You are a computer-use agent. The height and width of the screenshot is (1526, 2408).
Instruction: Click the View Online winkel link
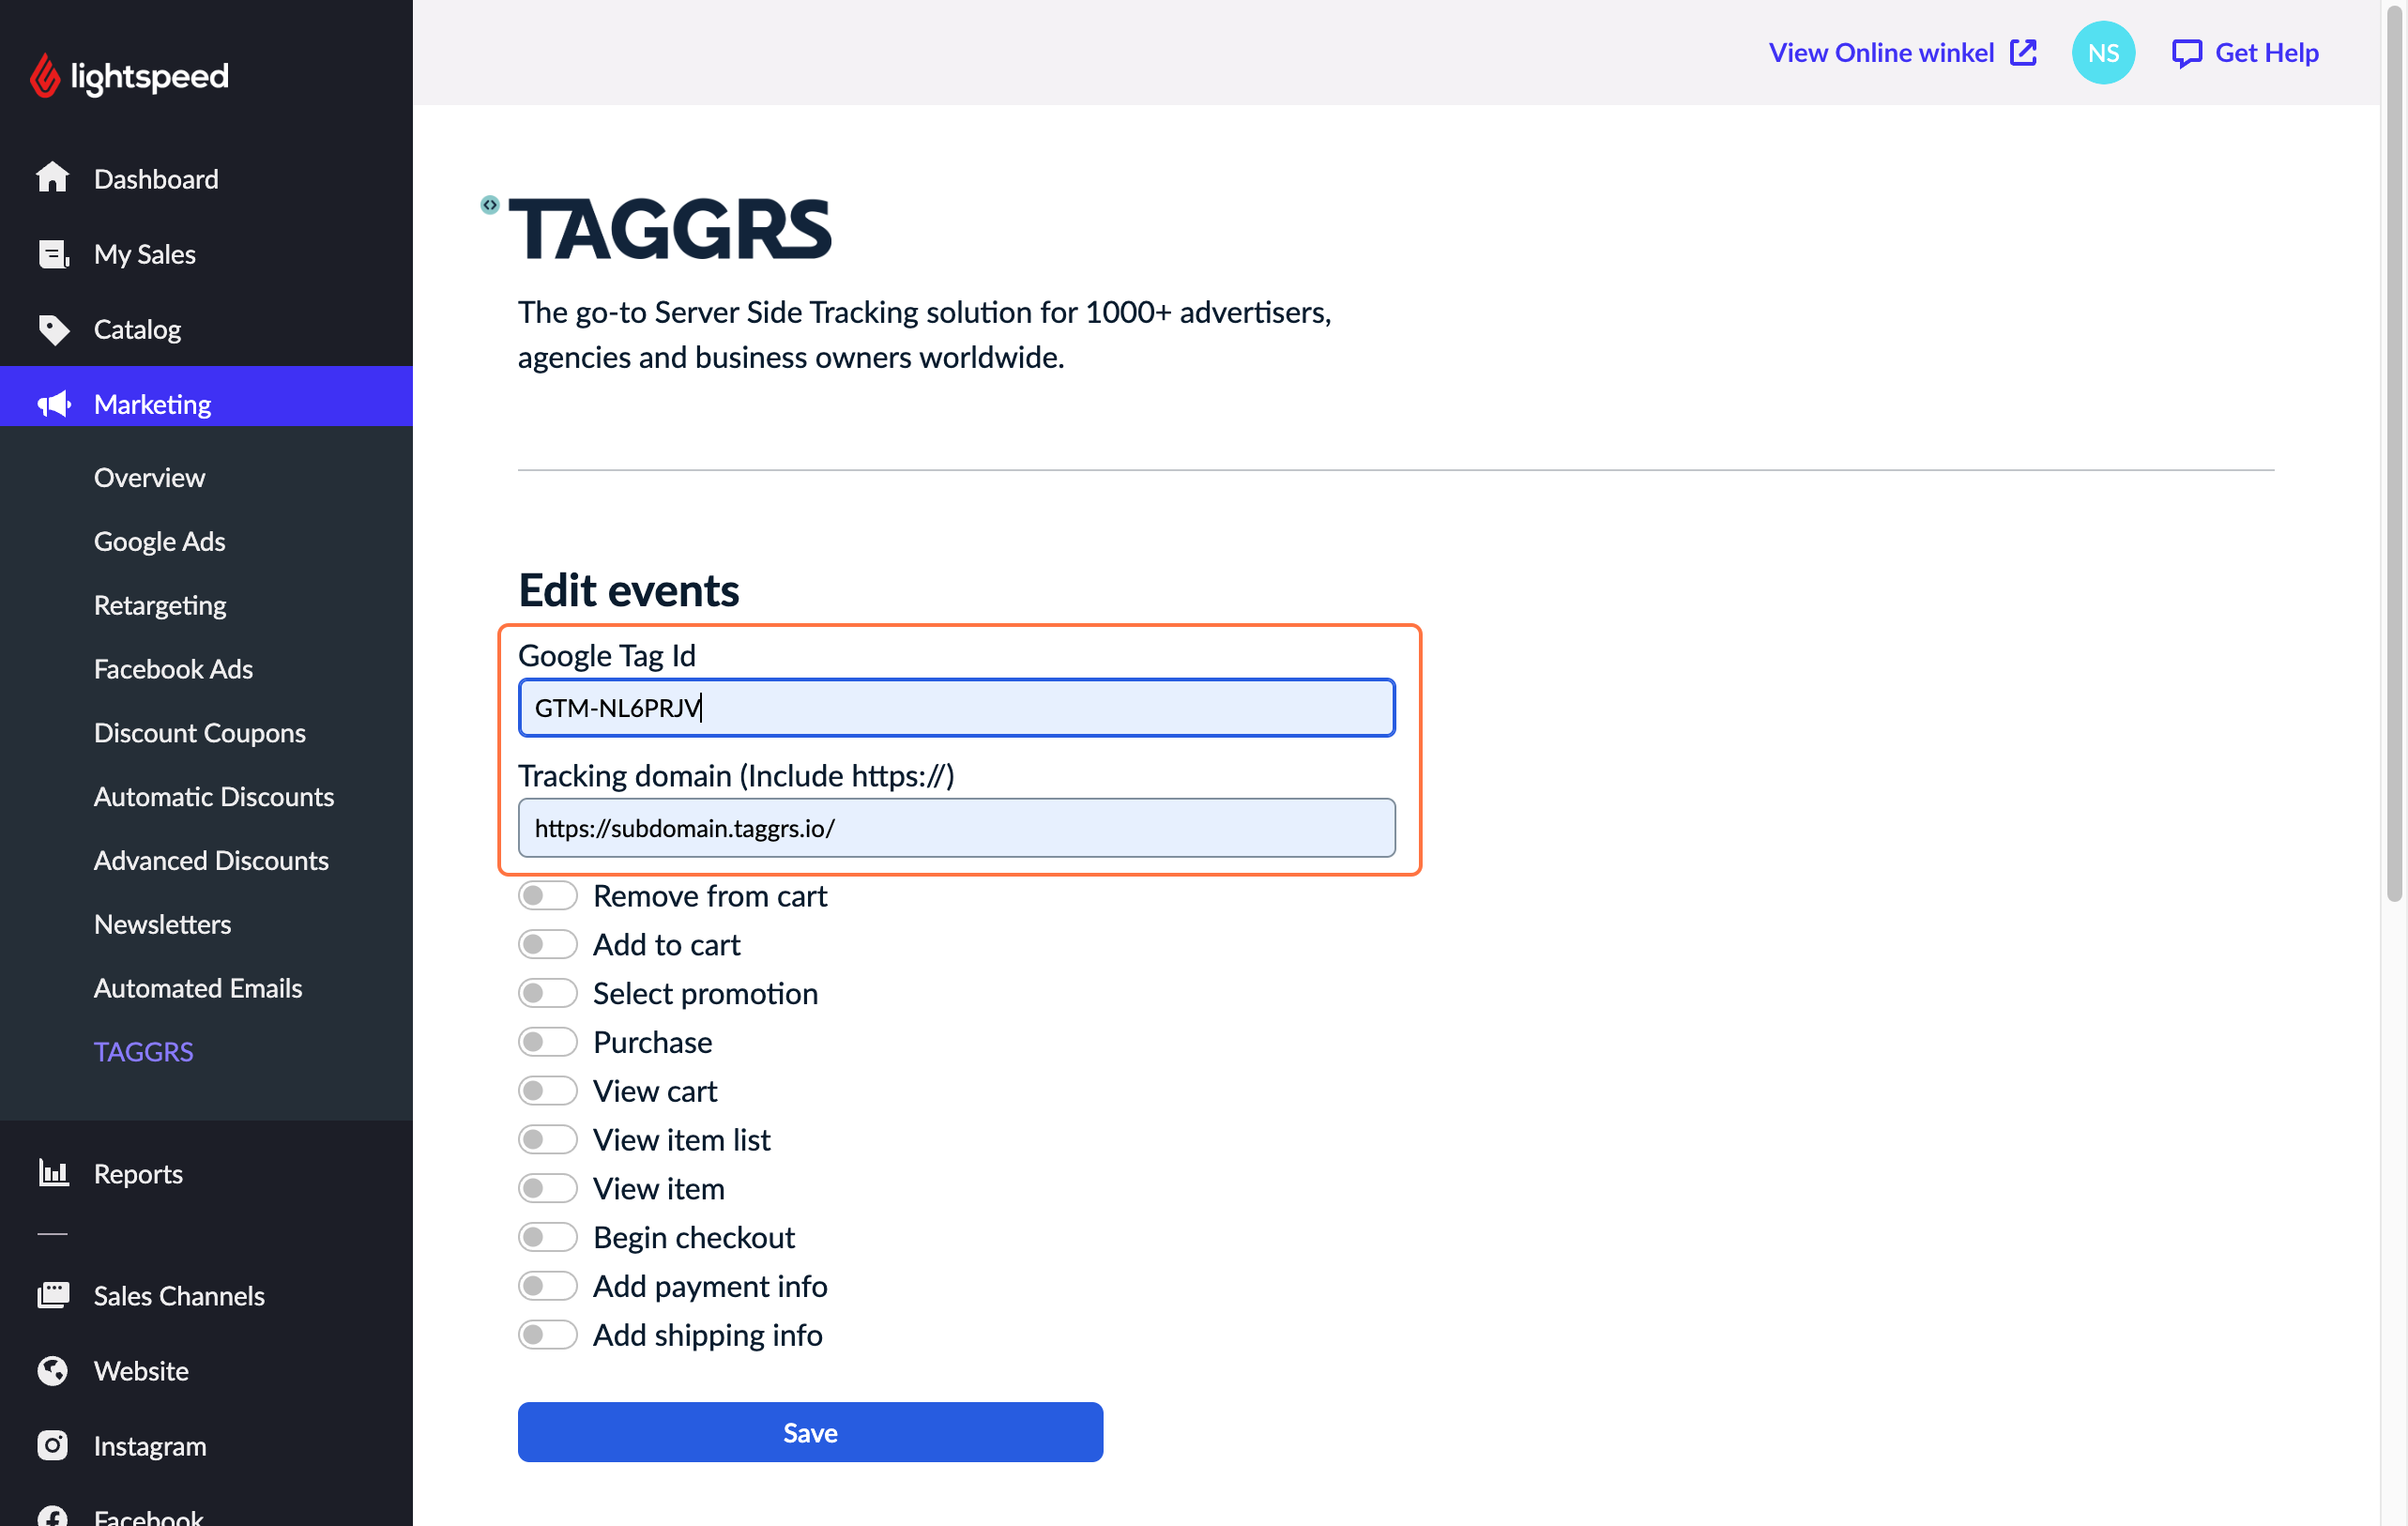tap(1881, 52)
